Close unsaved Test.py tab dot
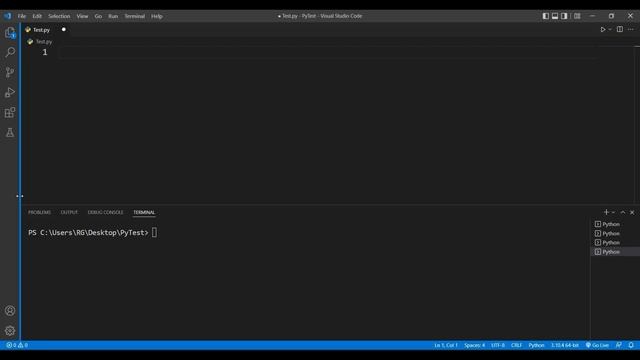 coord(64,29)
